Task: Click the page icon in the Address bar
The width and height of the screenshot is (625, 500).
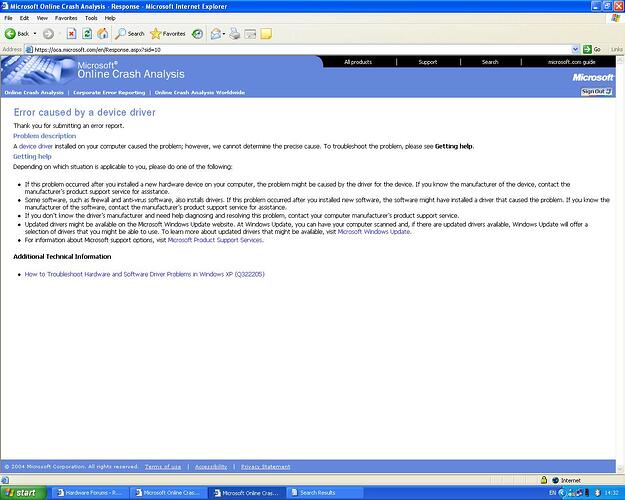Action: [29, 49]
